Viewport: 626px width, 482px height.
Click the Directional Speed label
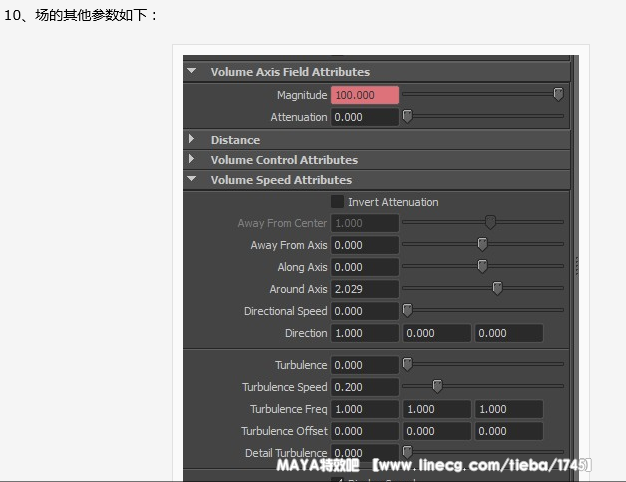[285, 311]
